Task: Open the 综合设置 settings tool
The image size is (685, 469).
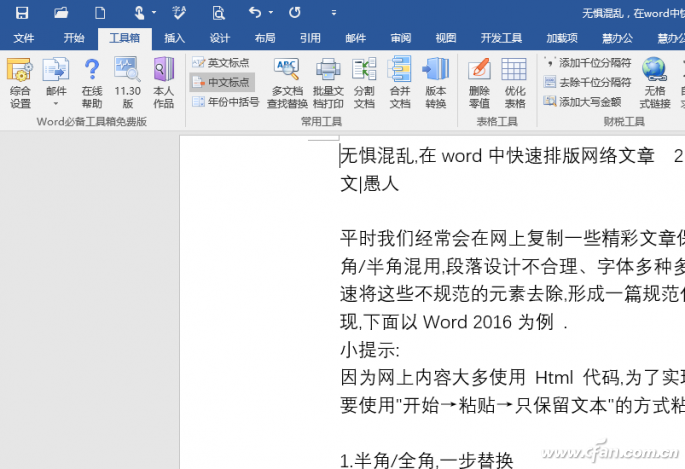Action: [x=20, y=82]
